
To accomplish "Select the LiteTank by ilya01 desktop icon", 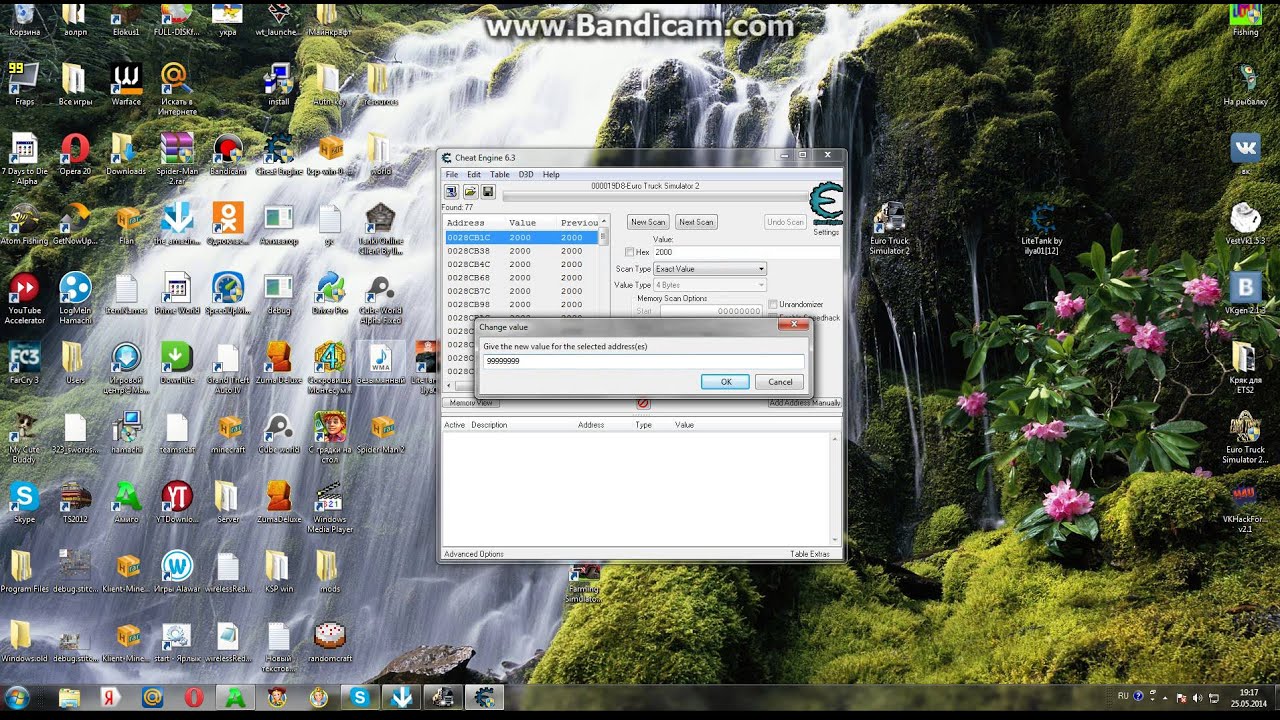I will 1041,228.
